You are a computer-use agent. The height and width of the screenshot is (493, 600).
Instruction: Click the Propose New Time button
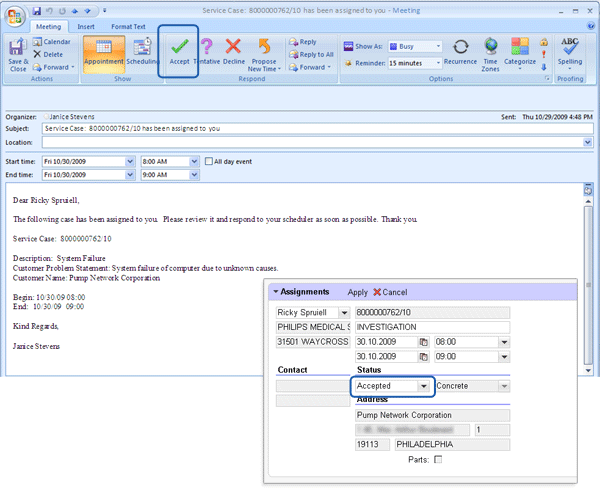coord(266,52)
